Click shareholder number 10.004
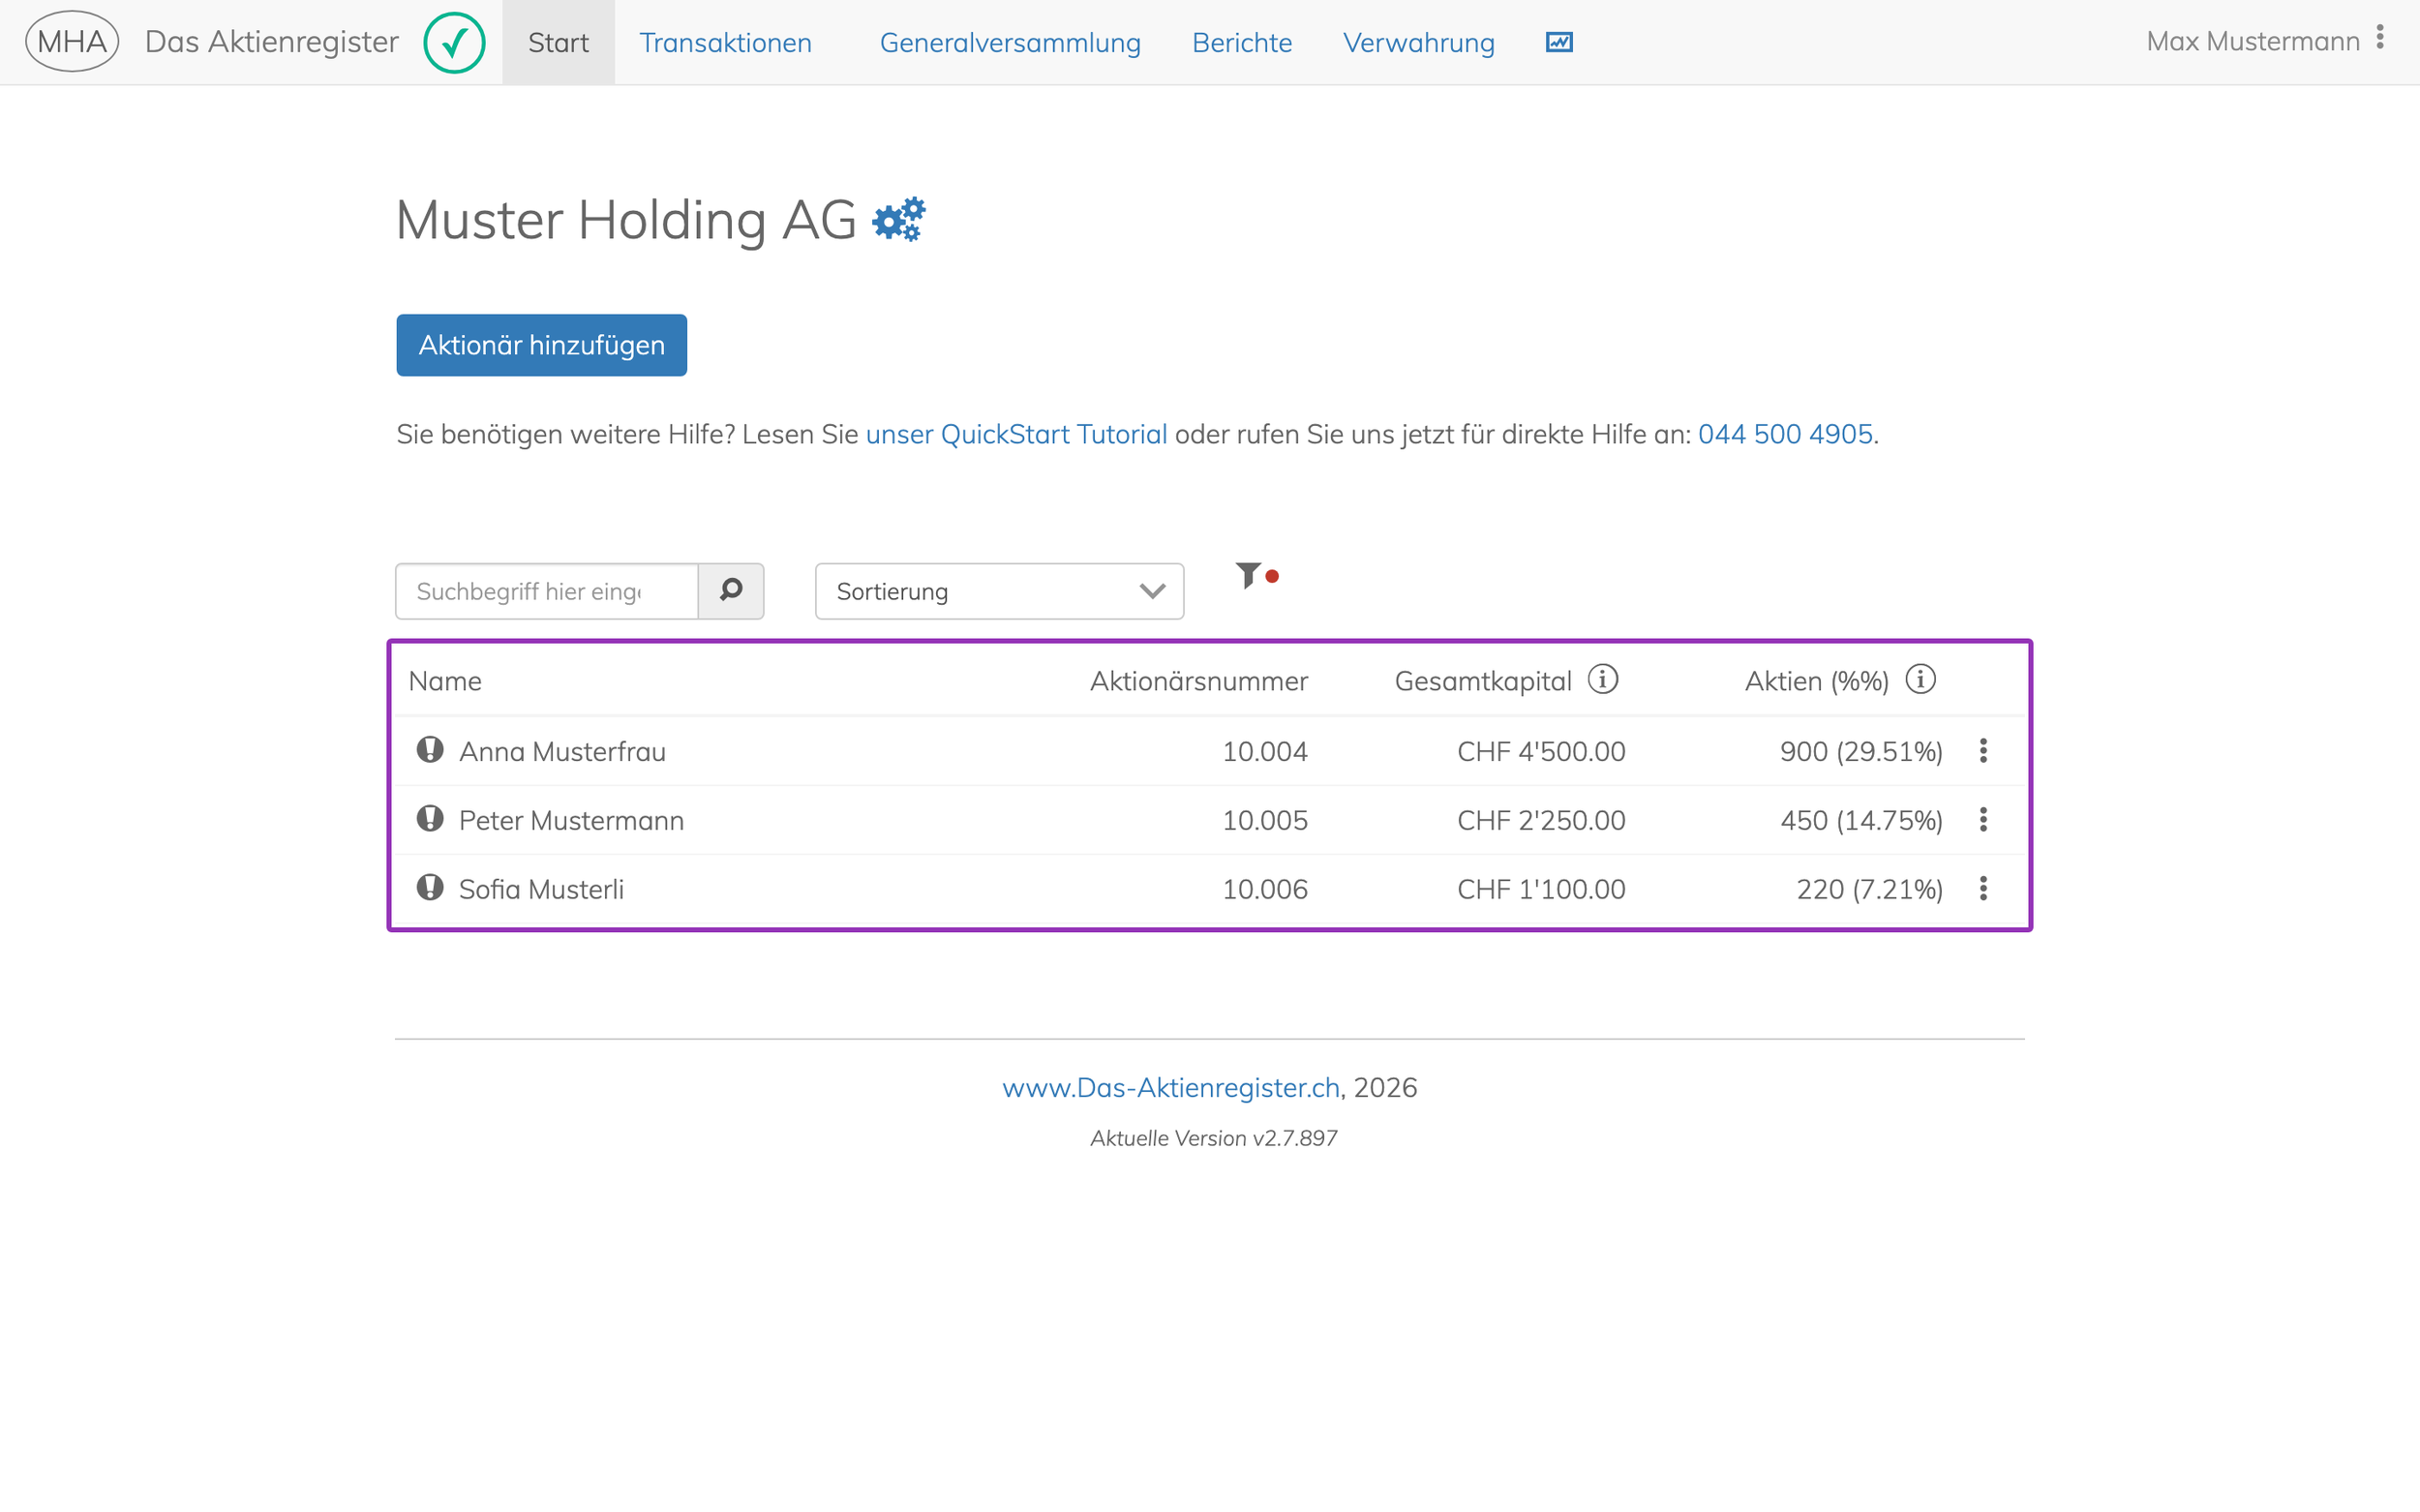Screen dimensions: 2420x1512 (1265, 751)
